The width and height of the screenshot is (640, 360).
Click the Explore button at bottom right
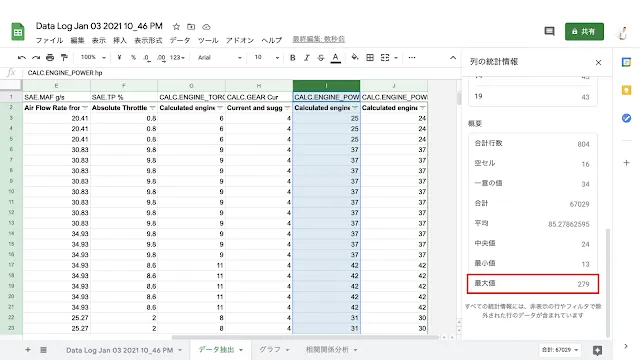click(x=597, y=350)
